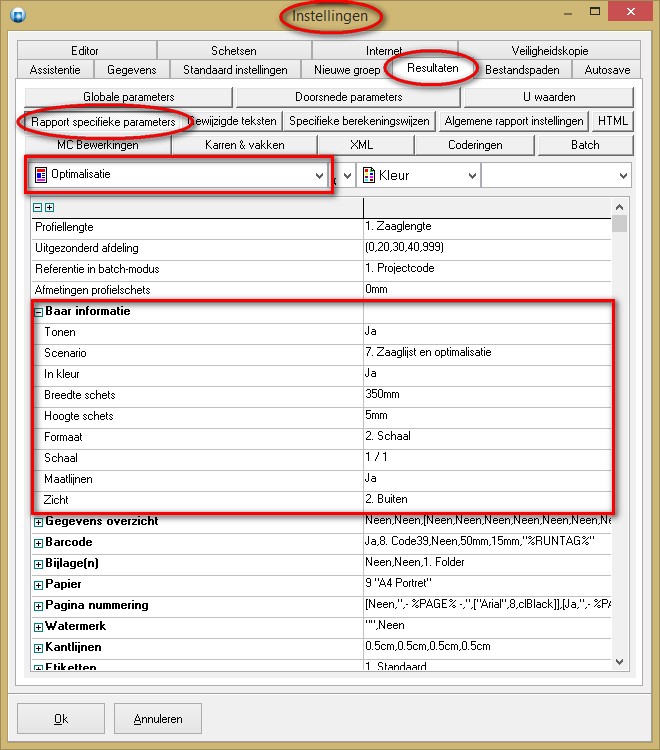660x750 pixels.
Task: Click '7. Zaaglijst en optimalisatie' value
Action: [428, 352]
